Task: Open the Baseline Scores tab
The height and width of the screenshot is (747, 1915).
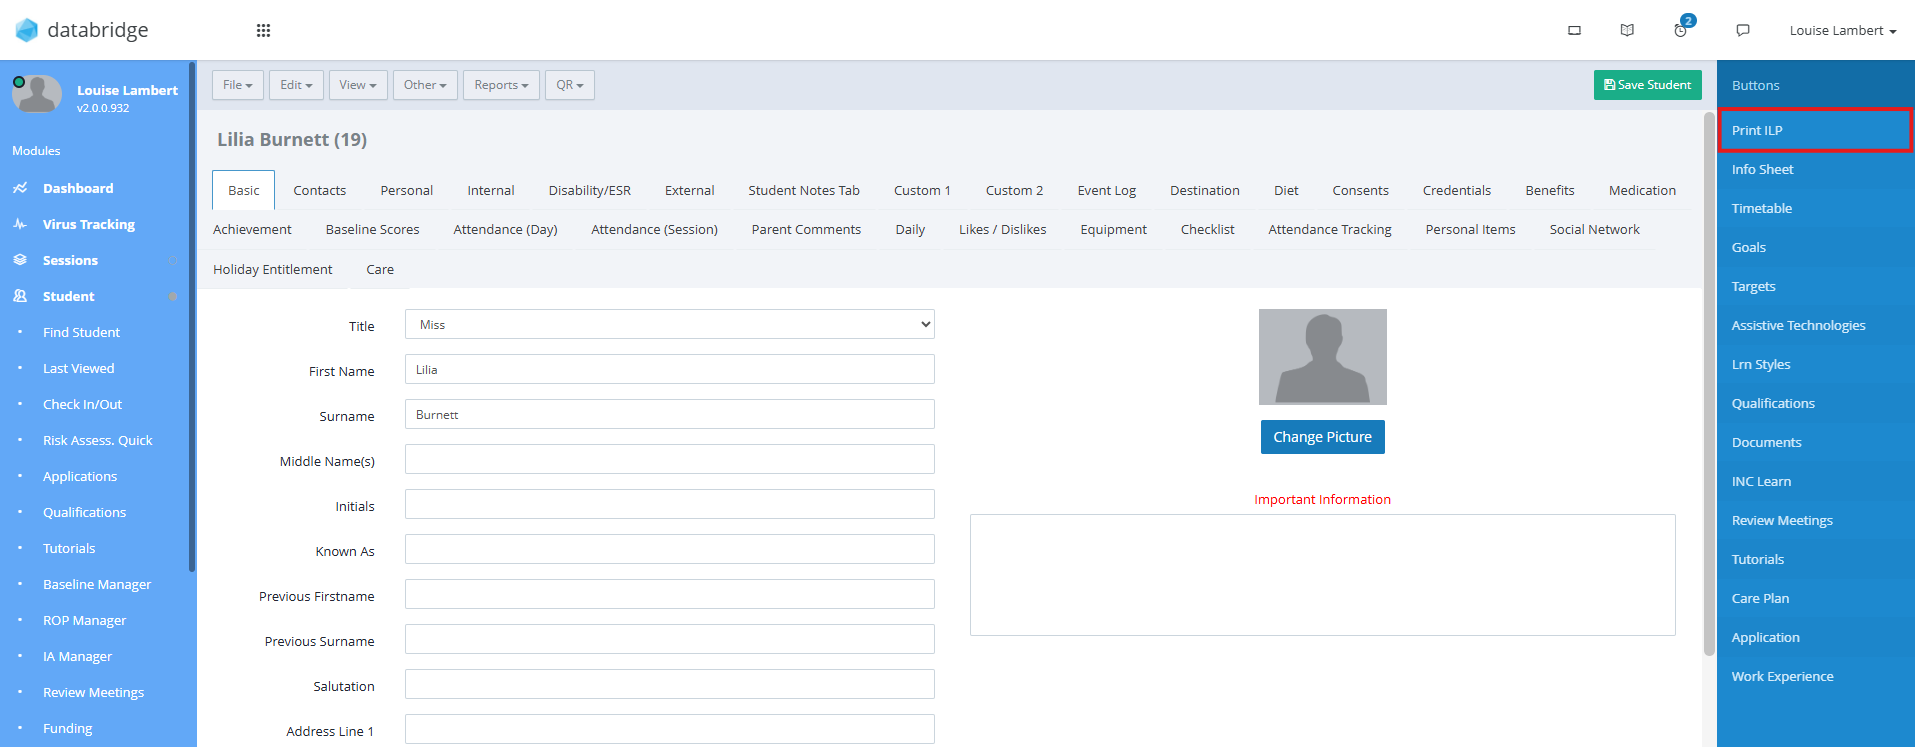Action: point(372,229)
